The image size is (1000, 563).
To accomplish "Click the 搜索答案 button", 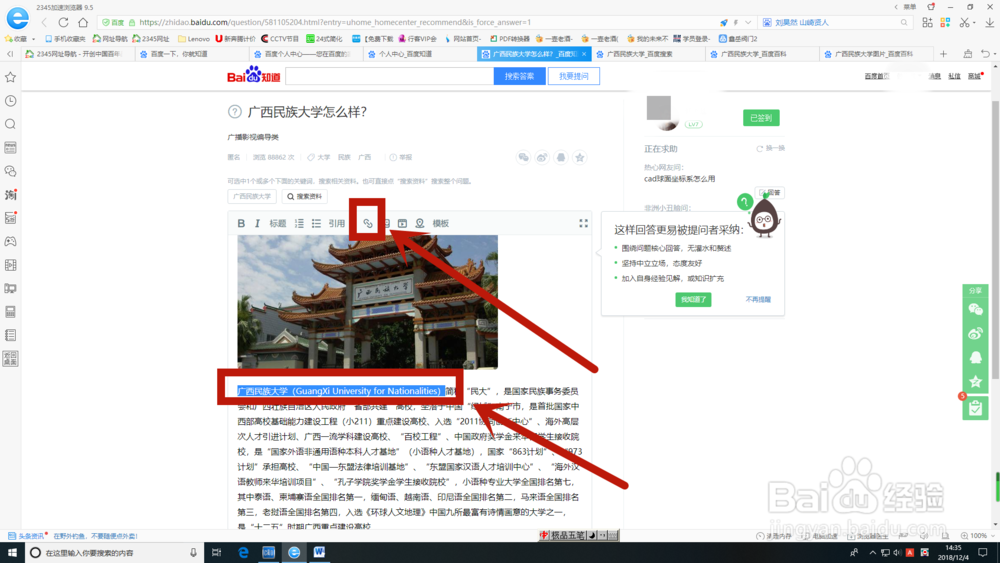I will (519, 76).
